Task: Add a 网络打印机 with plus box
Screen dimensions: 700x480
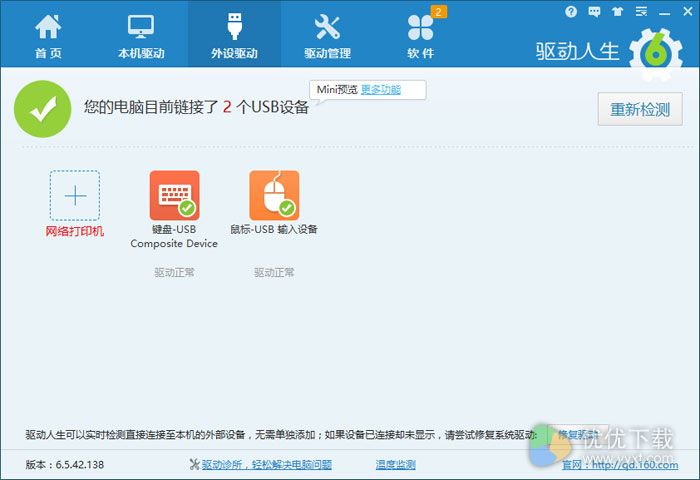Action: coord(75,195)
